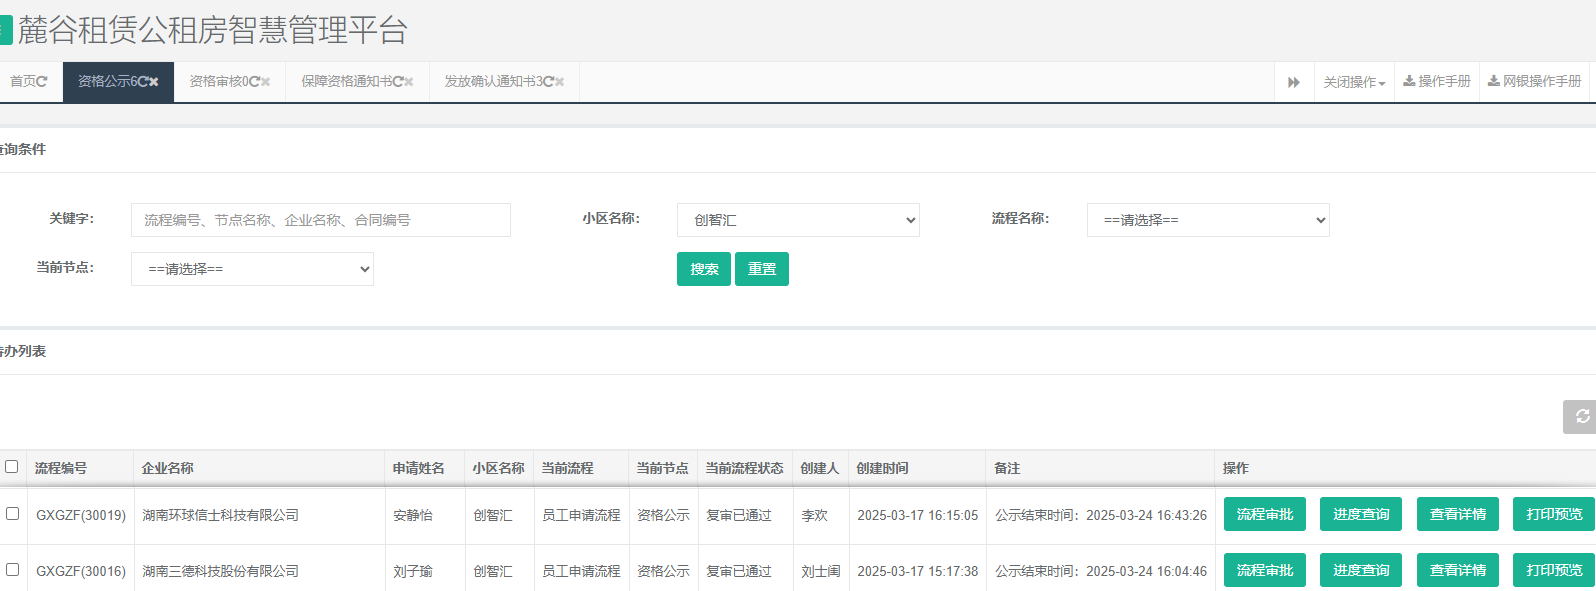Switch to the 资格审核 tab
Viewport: 1596px width, 591px height.
[x=220, y=82]
